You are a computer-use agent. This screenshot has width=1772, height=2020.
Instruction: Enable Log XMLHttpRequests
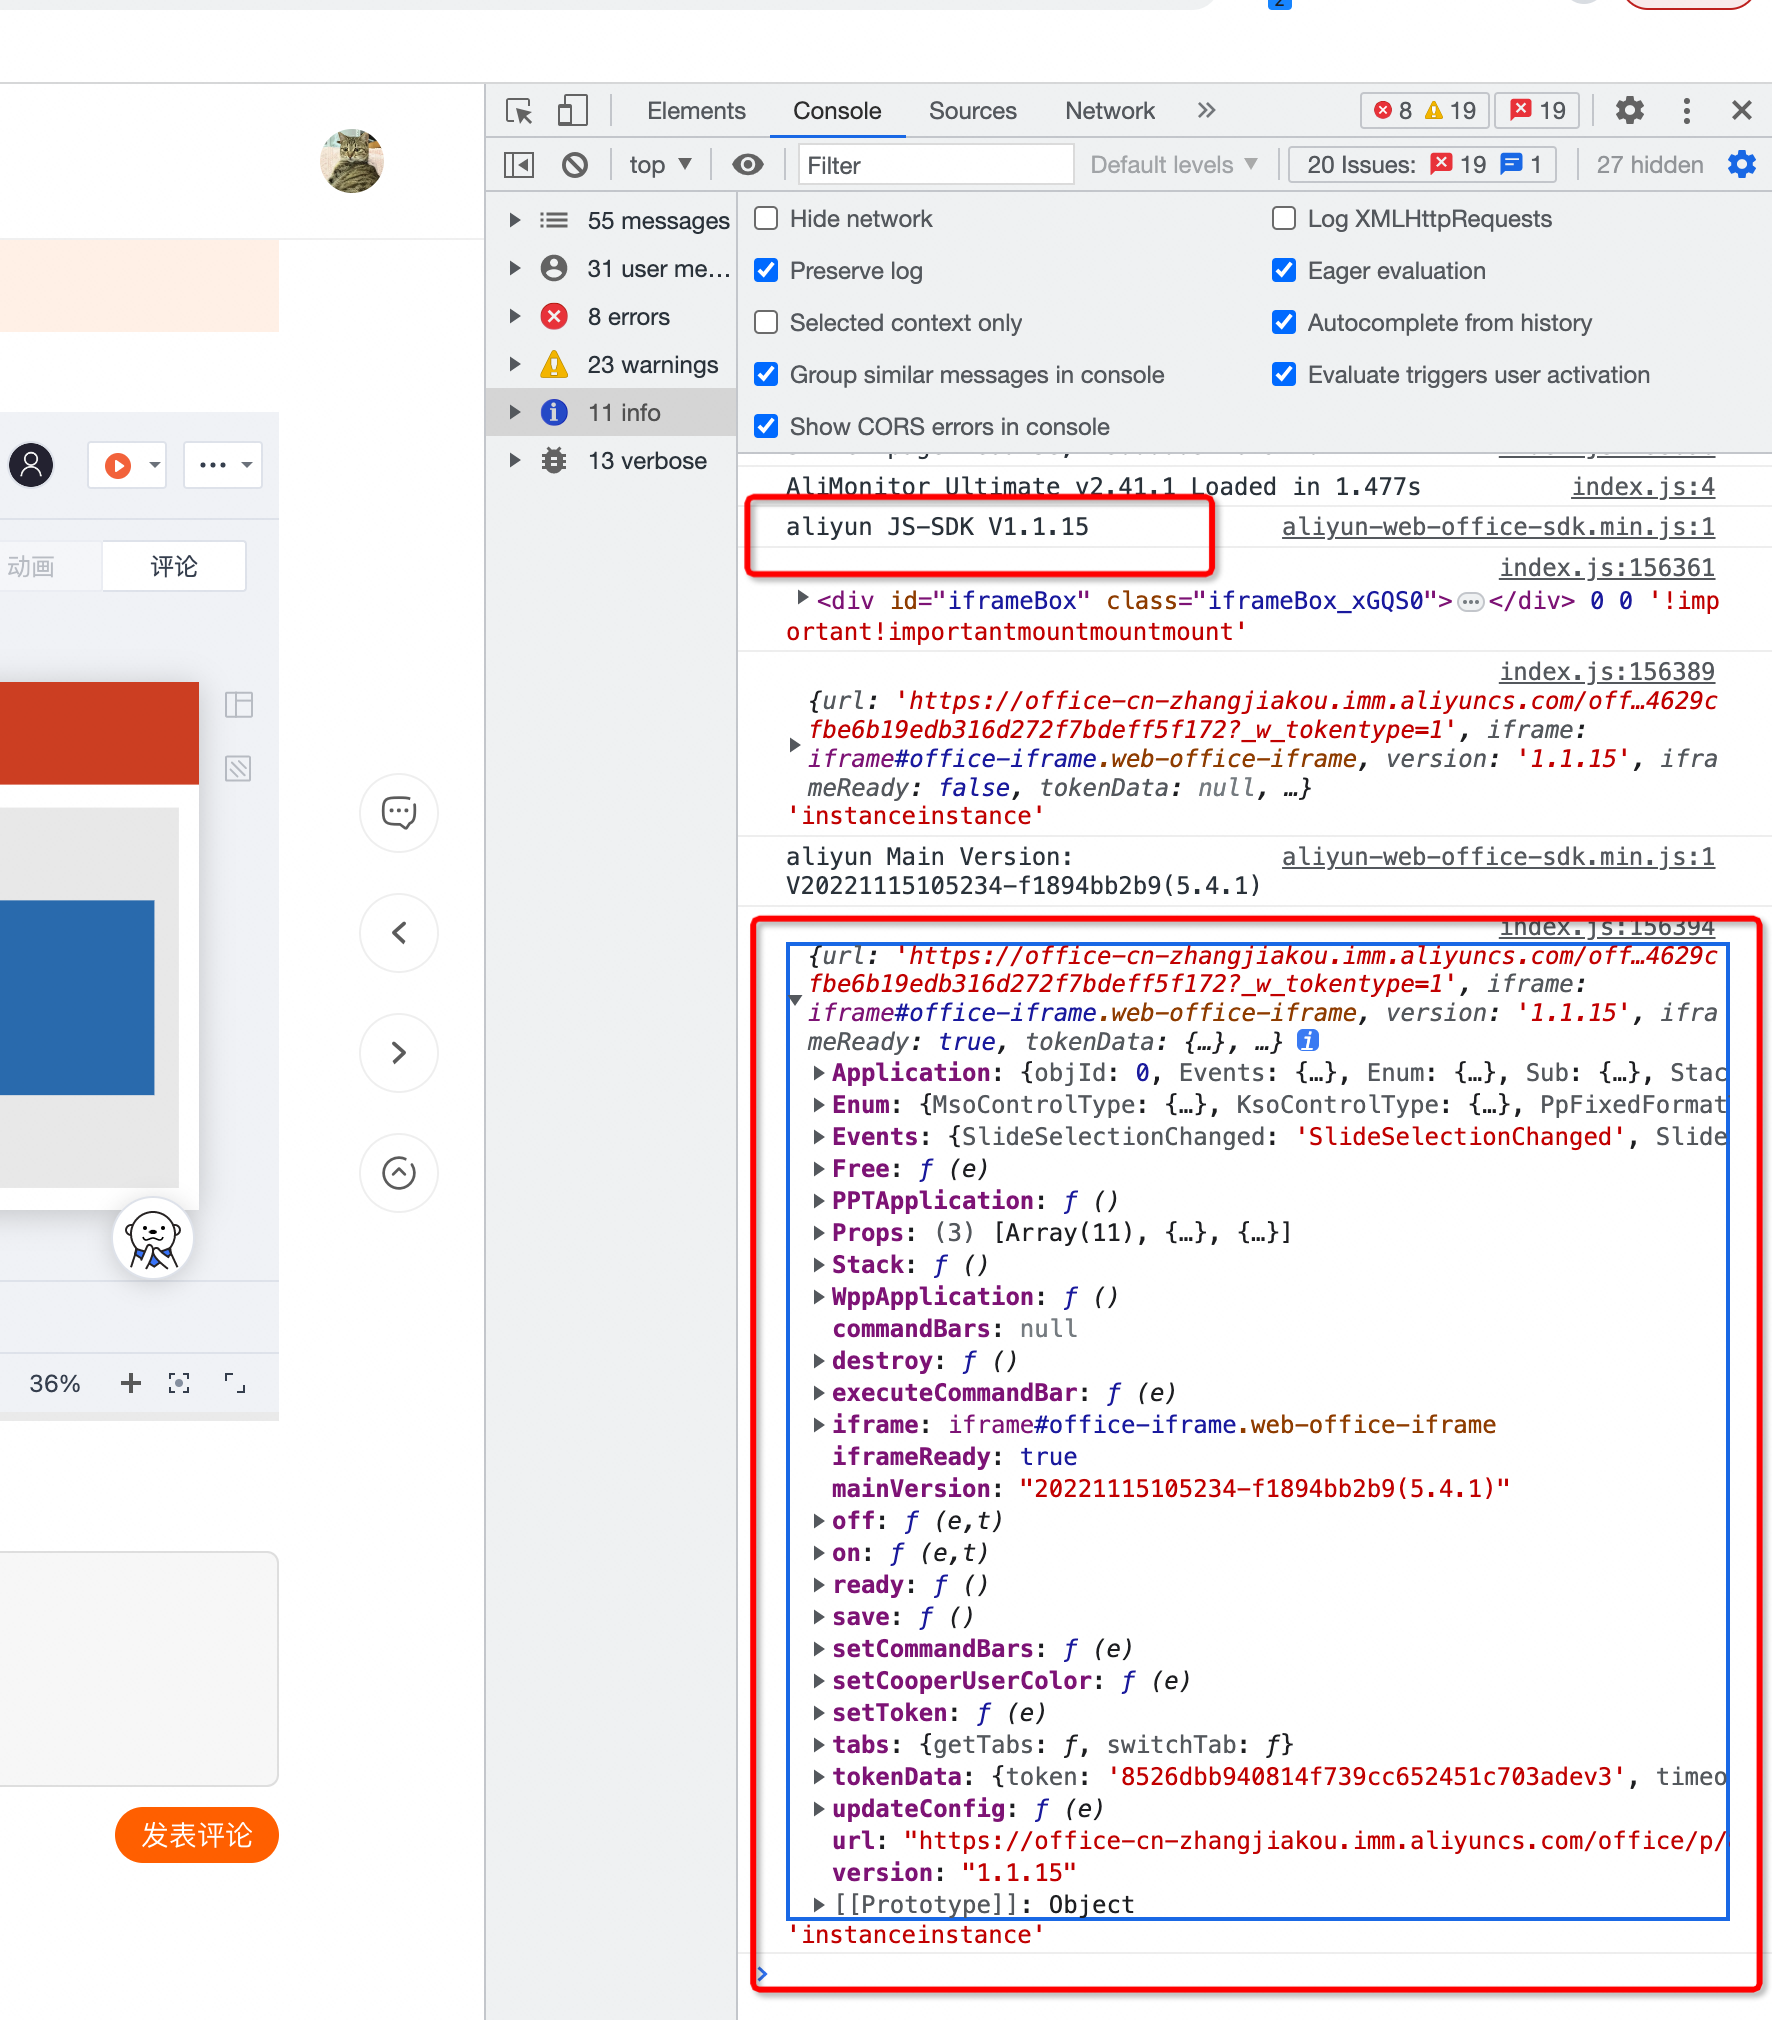coord(1284,219)
